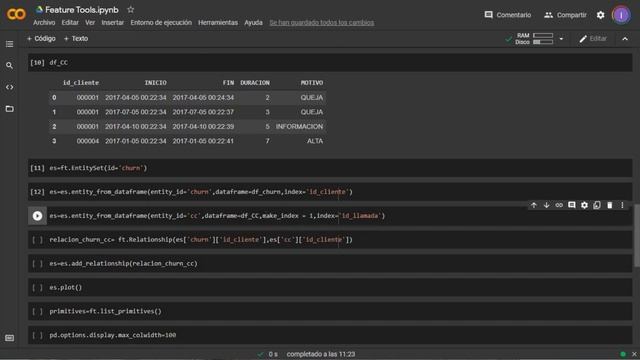Open the Archivo menu
The height and width of the screenshot is (360, 640).
click(44, 22)
